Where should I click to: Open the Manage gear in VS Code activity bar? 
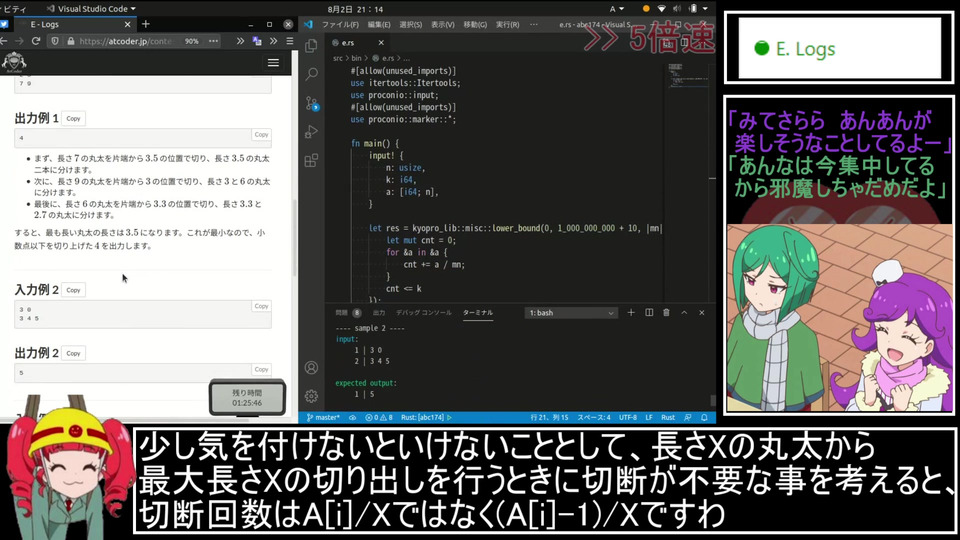click(x=311, y=396)
